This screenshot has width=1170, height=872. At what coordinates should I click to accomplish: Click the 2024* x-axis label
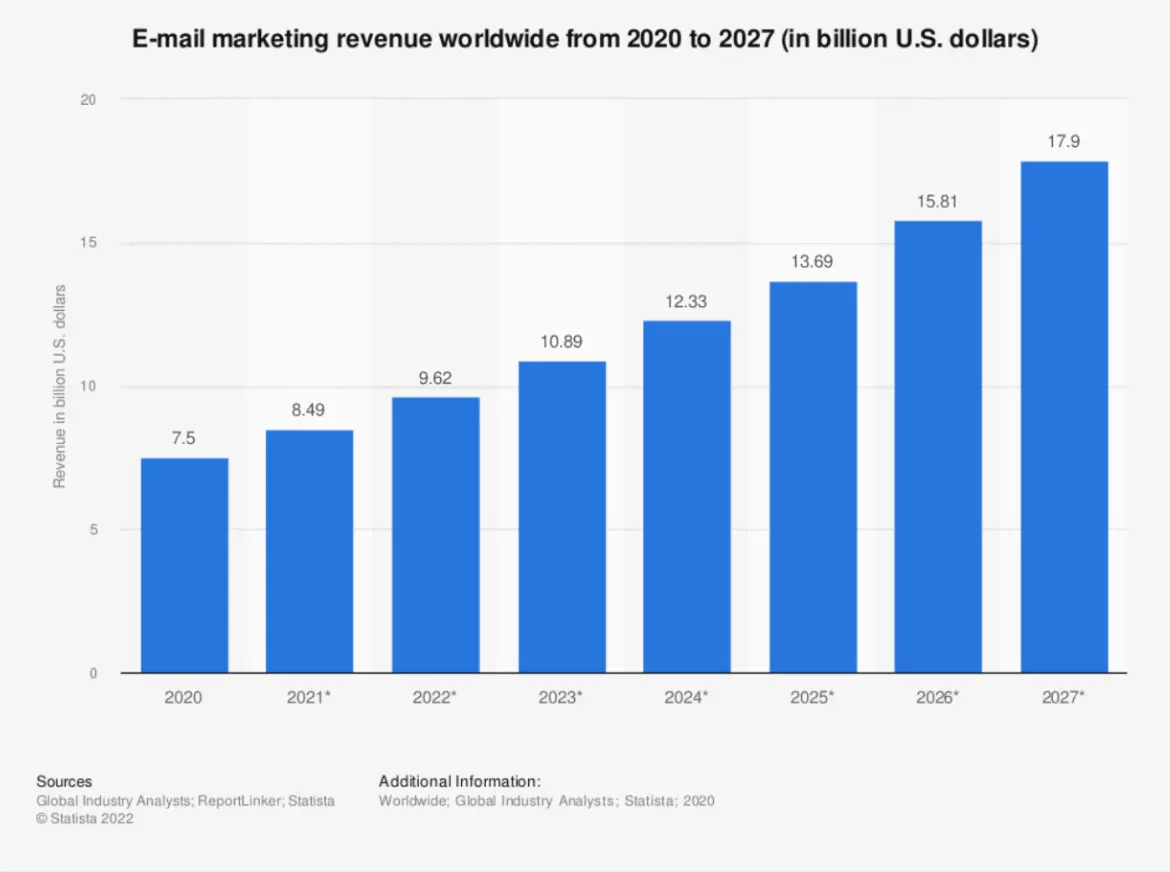point(687,697)
